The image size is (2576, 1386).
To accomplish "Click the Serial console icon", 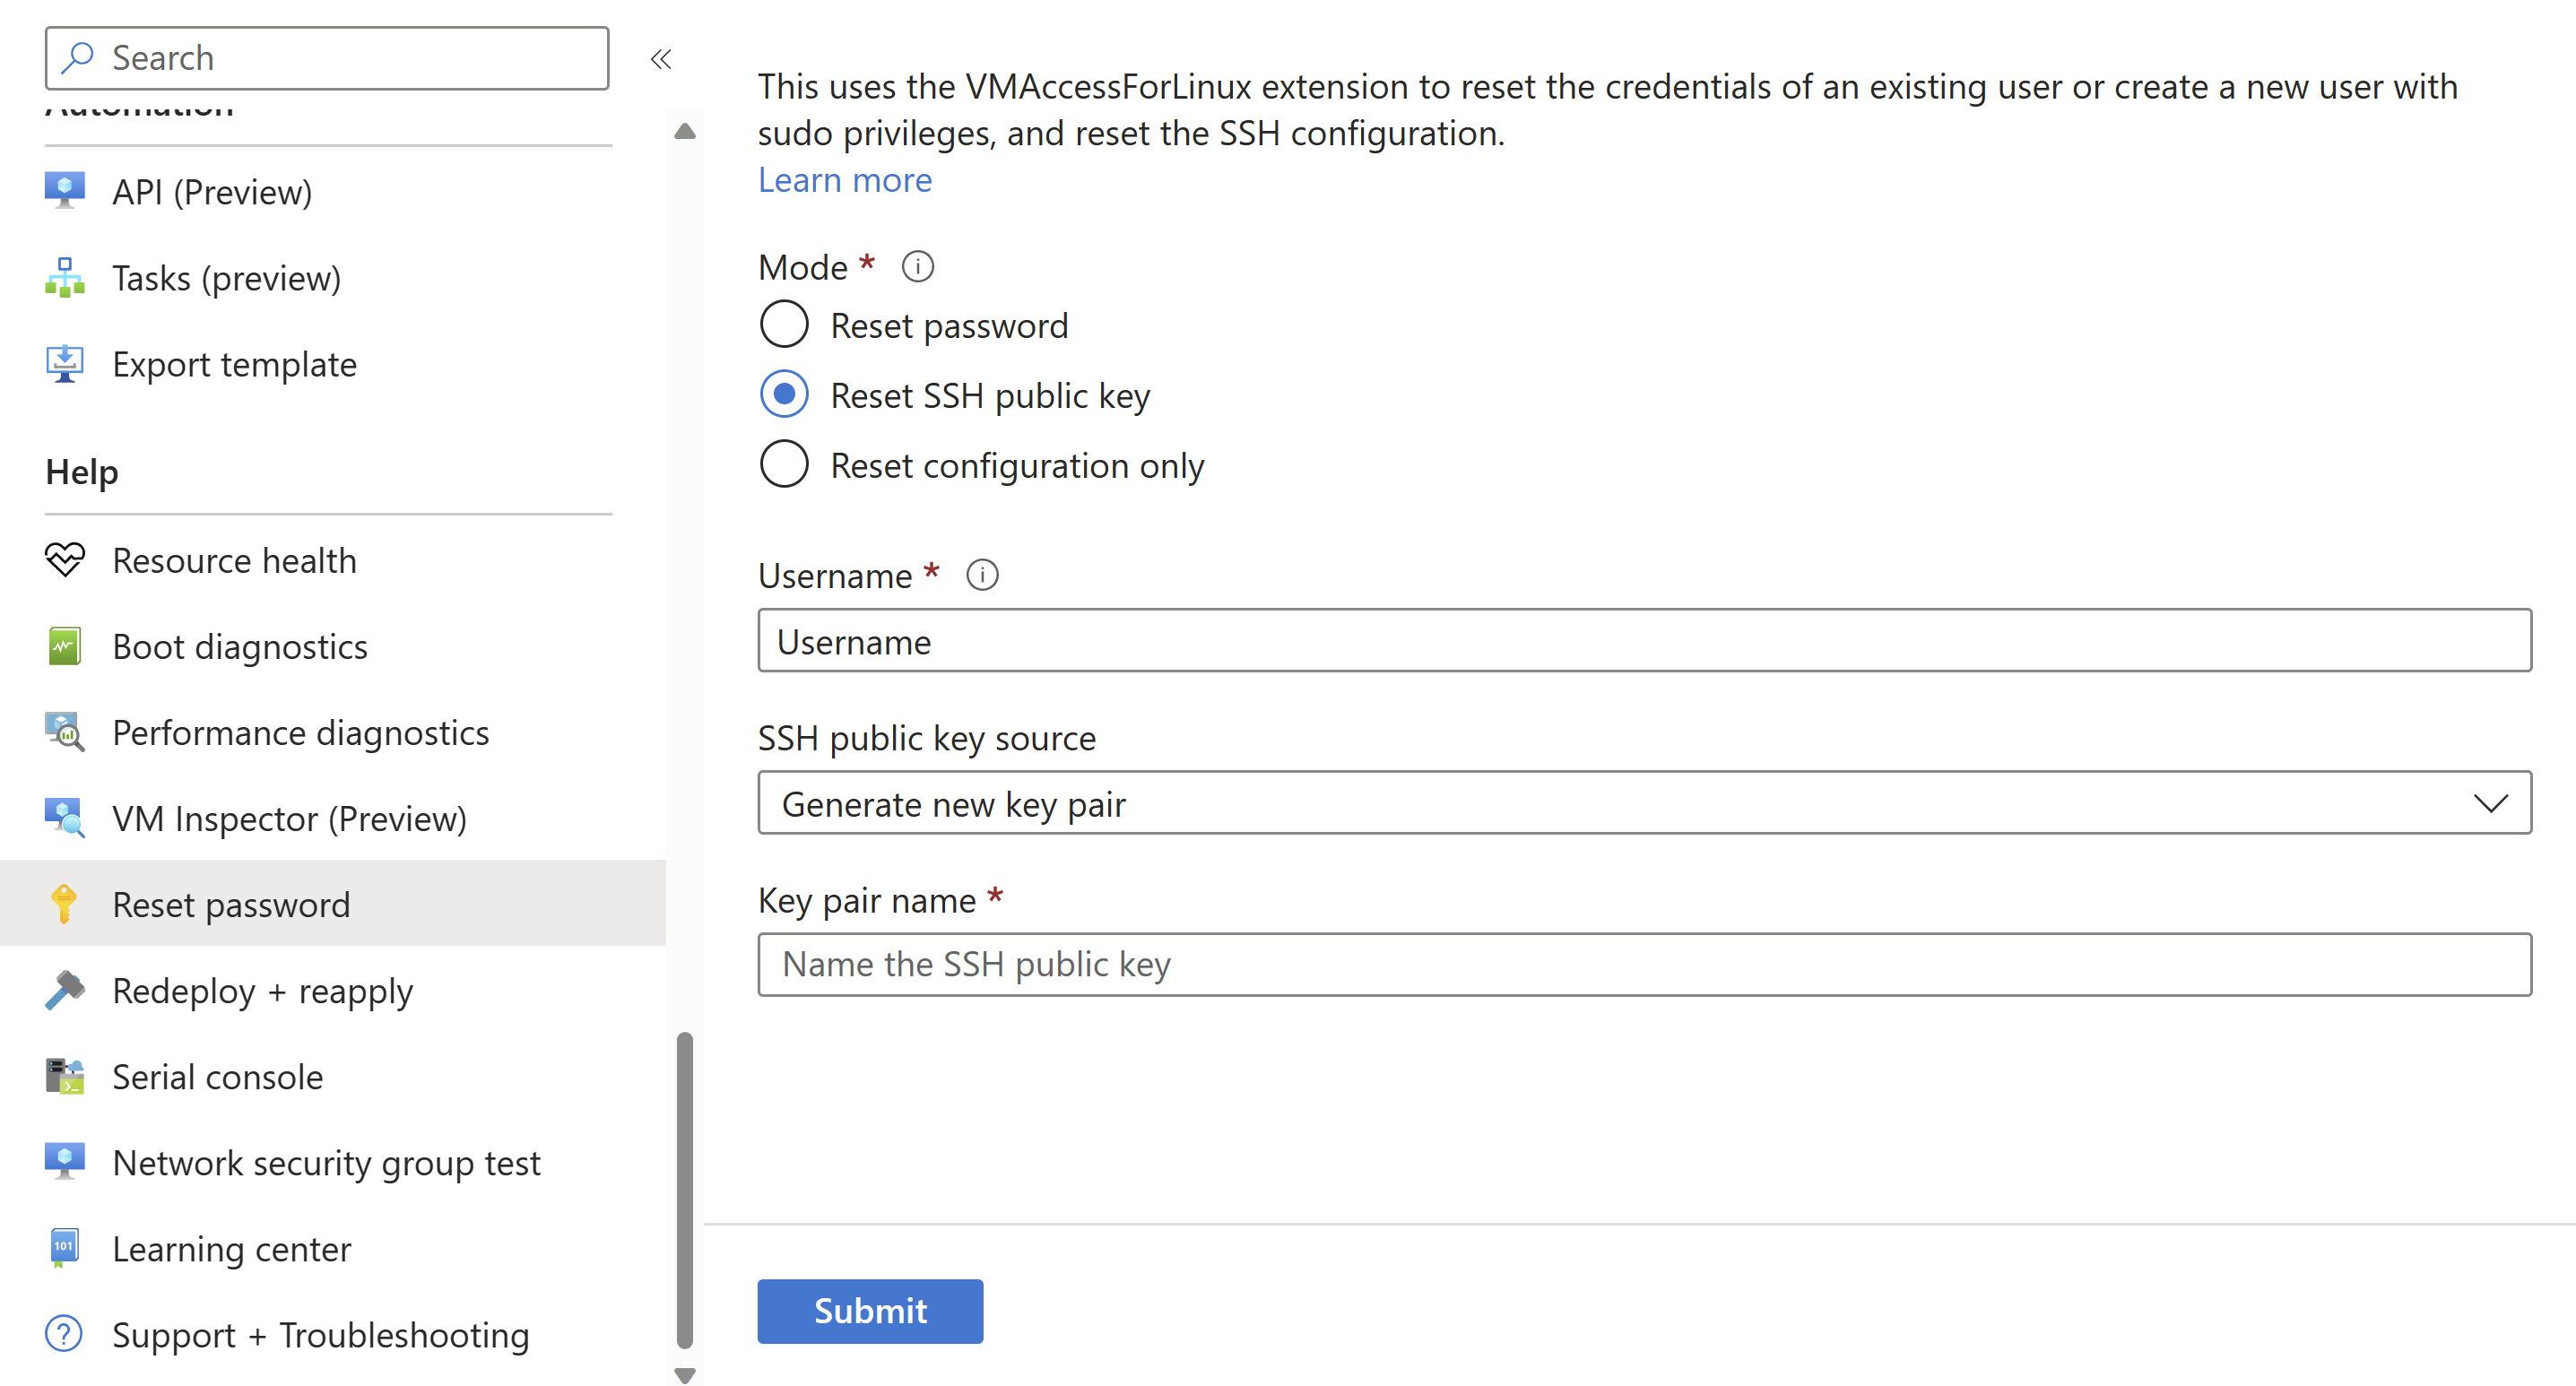I will (x=65, y=1076).
